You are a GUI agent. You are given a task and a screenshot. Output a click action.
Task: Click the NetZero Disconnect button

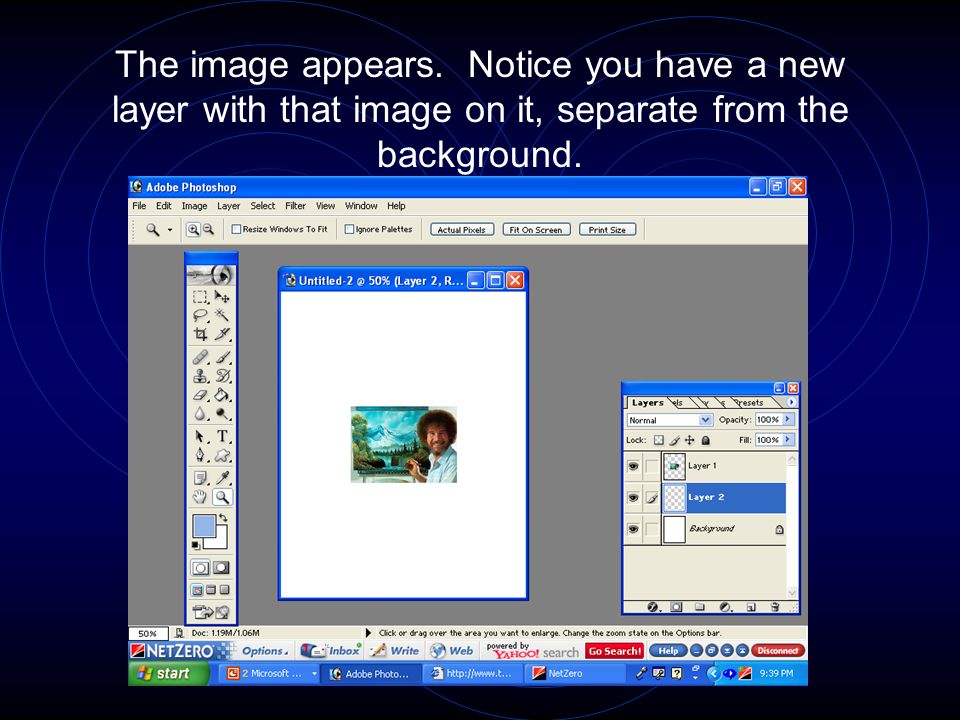(x=778, y=651)
